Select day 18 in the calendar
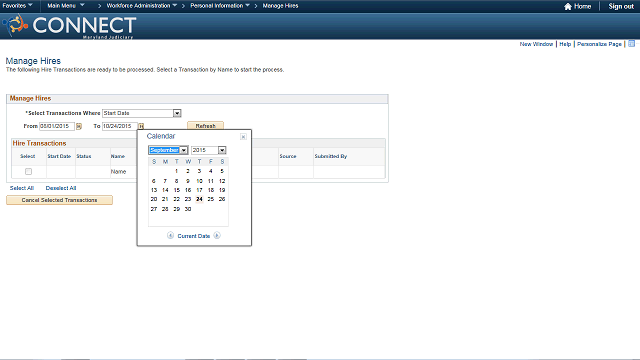The image size is (640, 360). tap(211, 190)
